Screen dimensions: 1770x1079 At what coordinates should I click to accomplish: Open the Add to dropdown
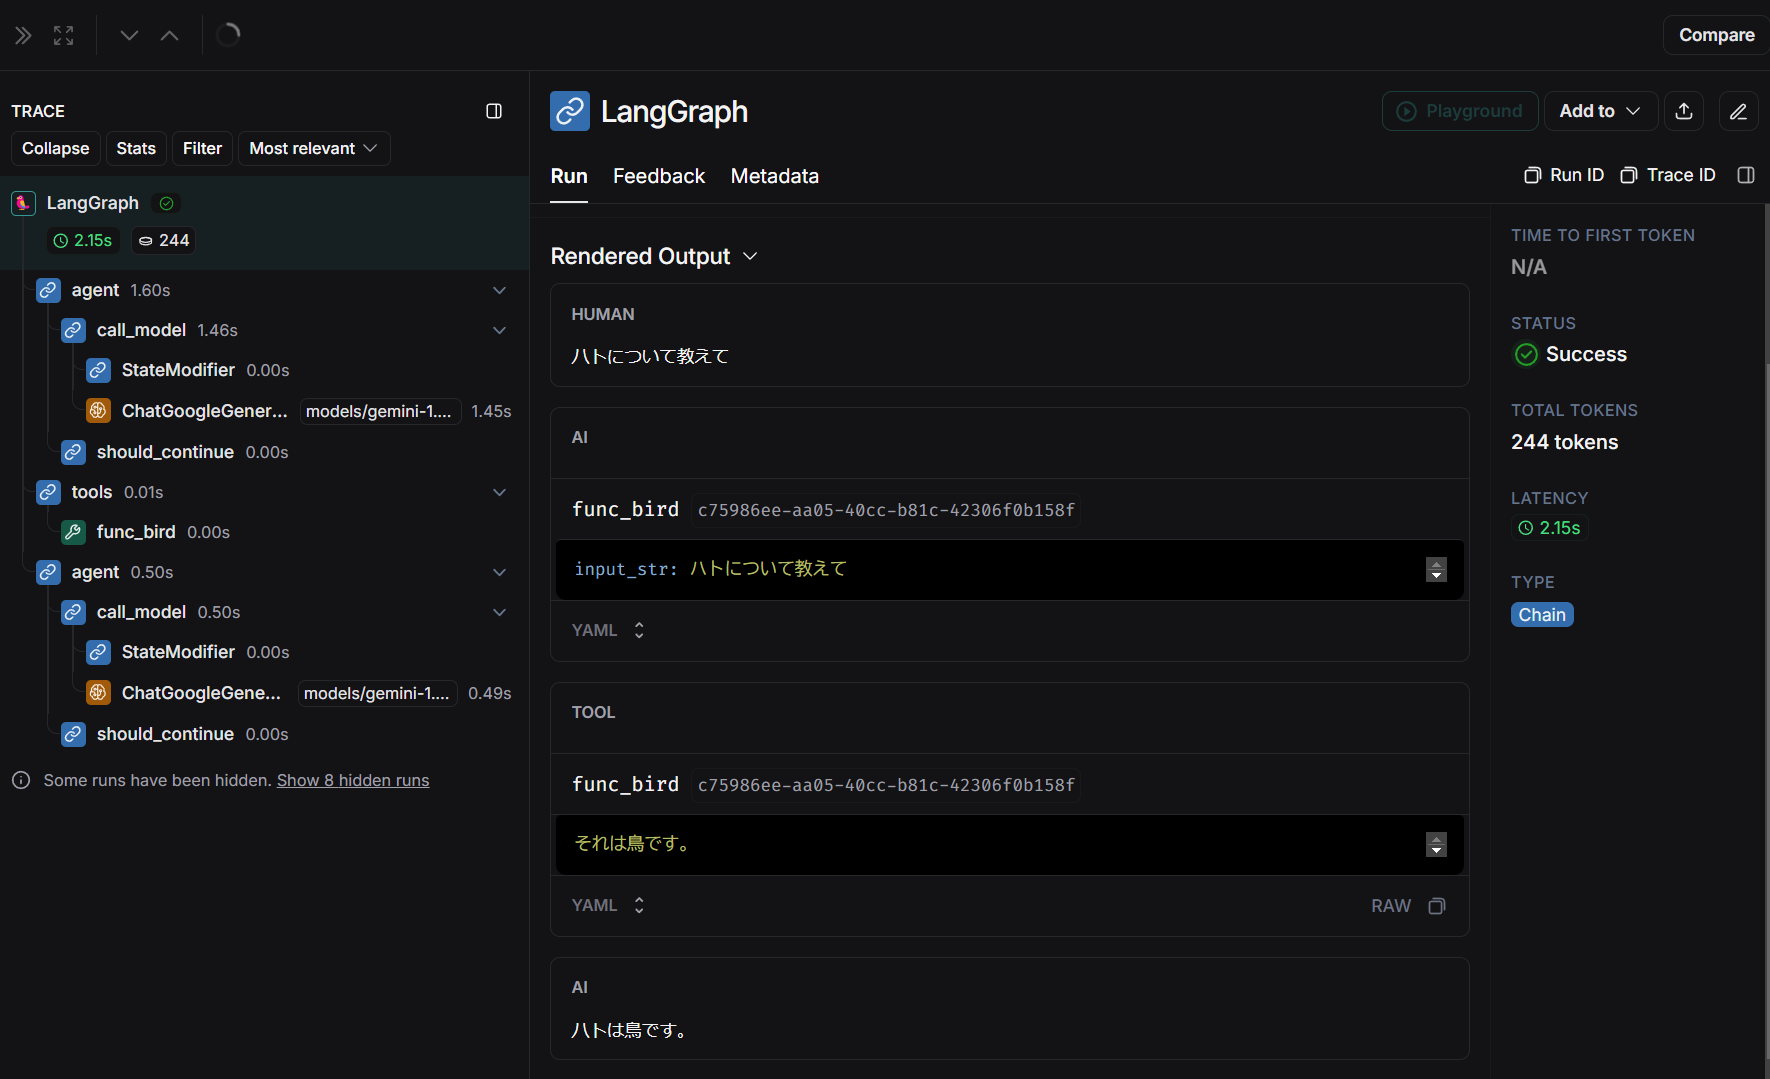(1601, 111)
